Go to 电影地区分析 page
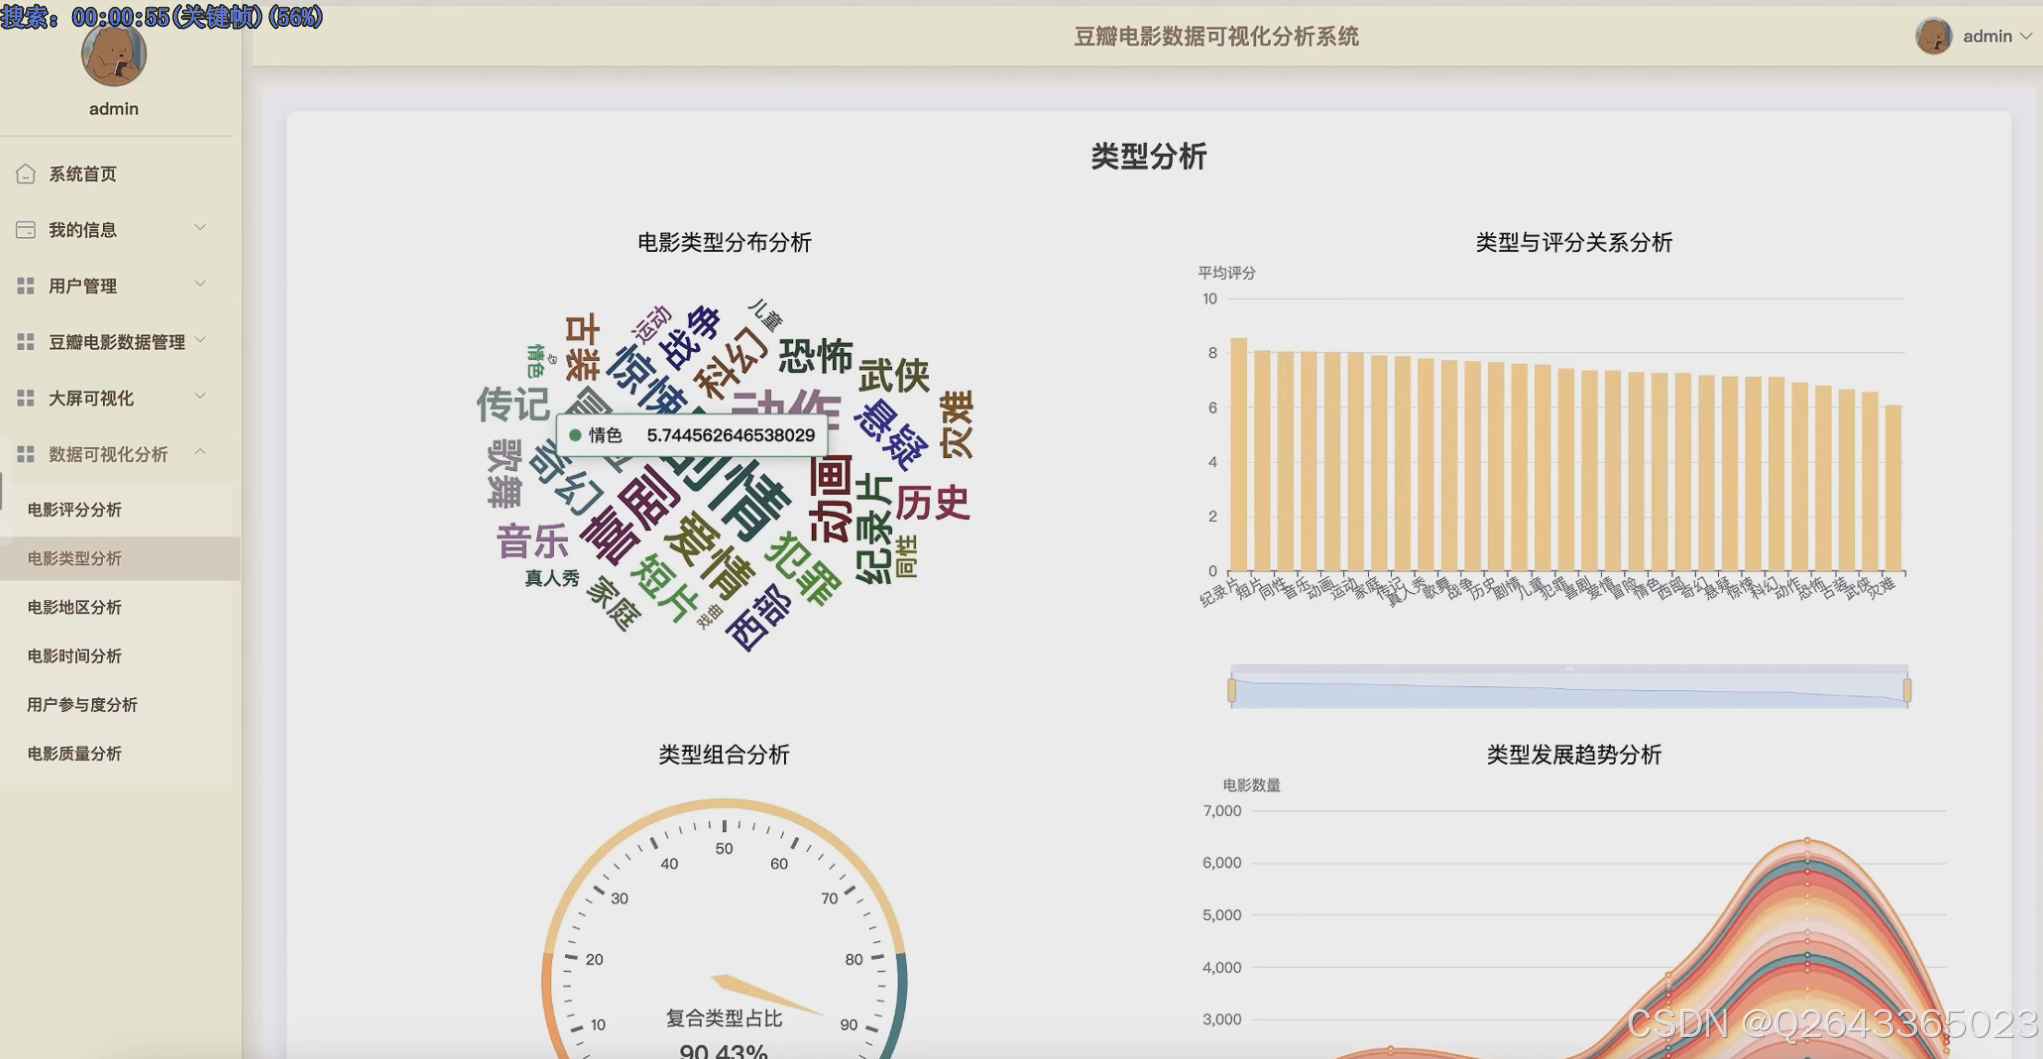2043x1059 pixels. (x=75, y=607)
